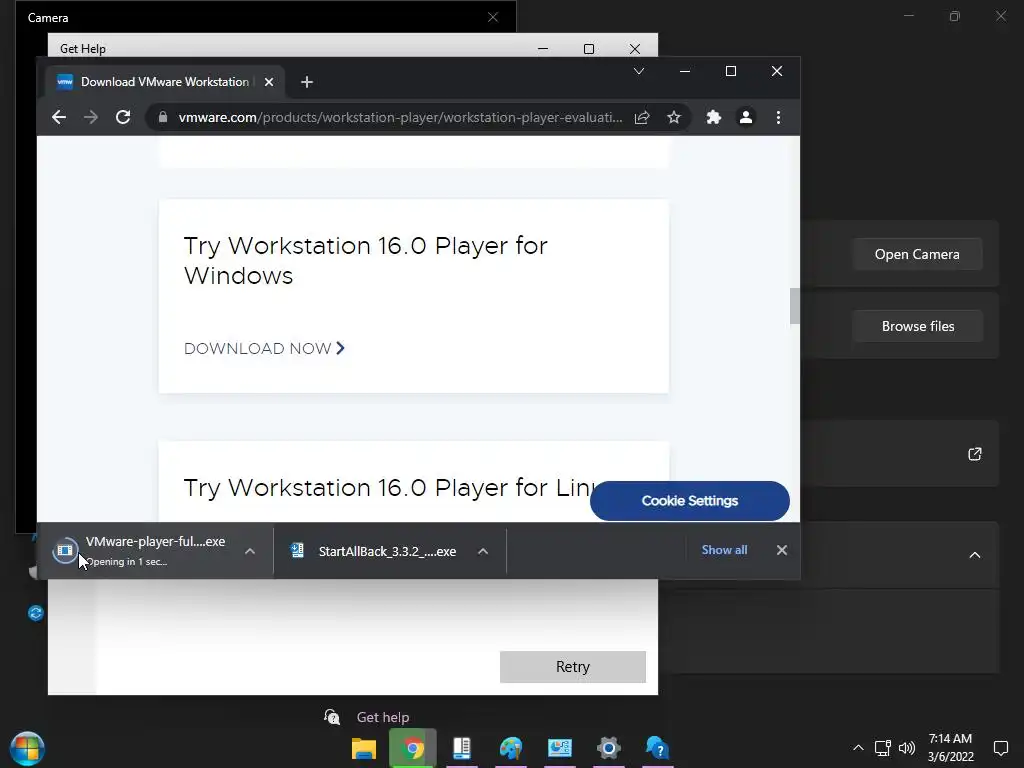
Task: Expand StartAllBack download options arrow
Action: pyautogui.click(x=483, y=551)
